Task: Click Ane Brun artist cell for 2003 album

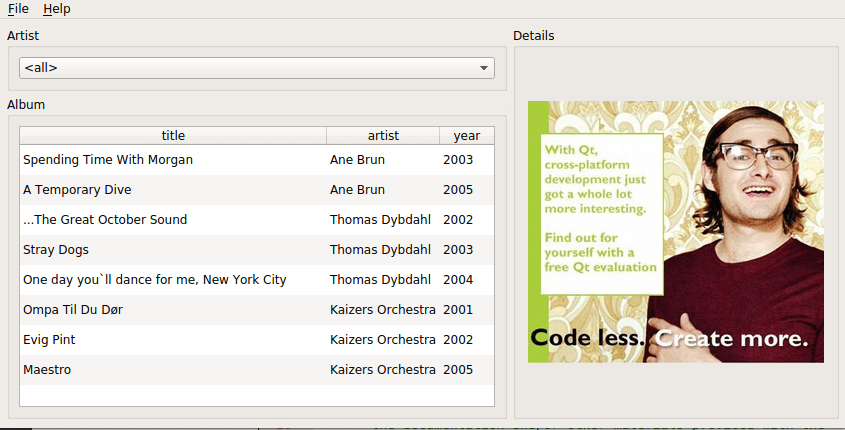Action: point(357,160)
